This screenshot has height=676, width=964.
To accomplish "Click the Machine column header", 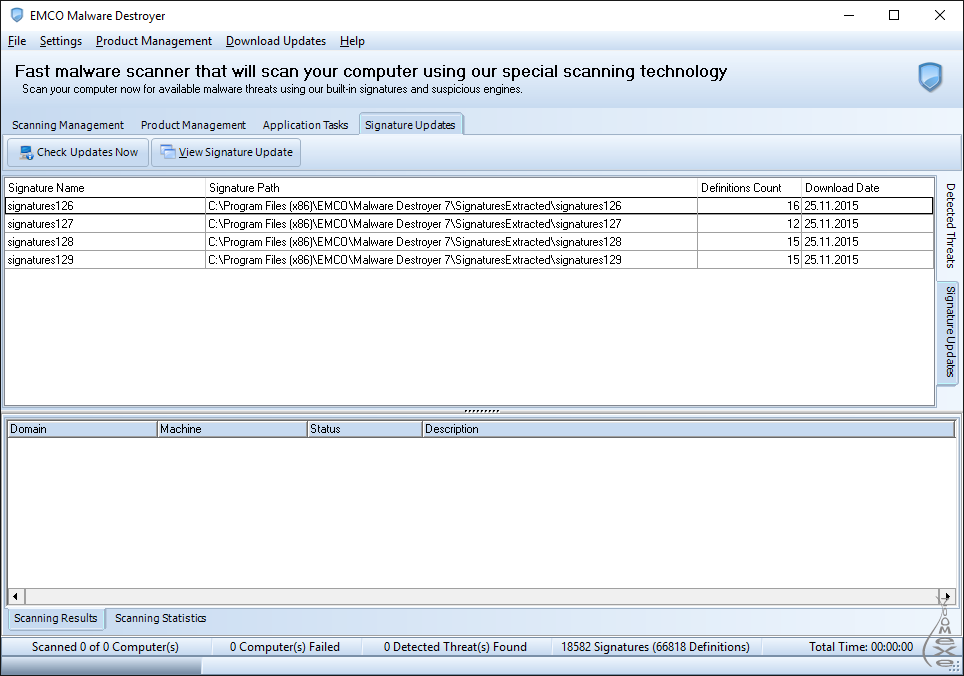I will click(232, 429).
